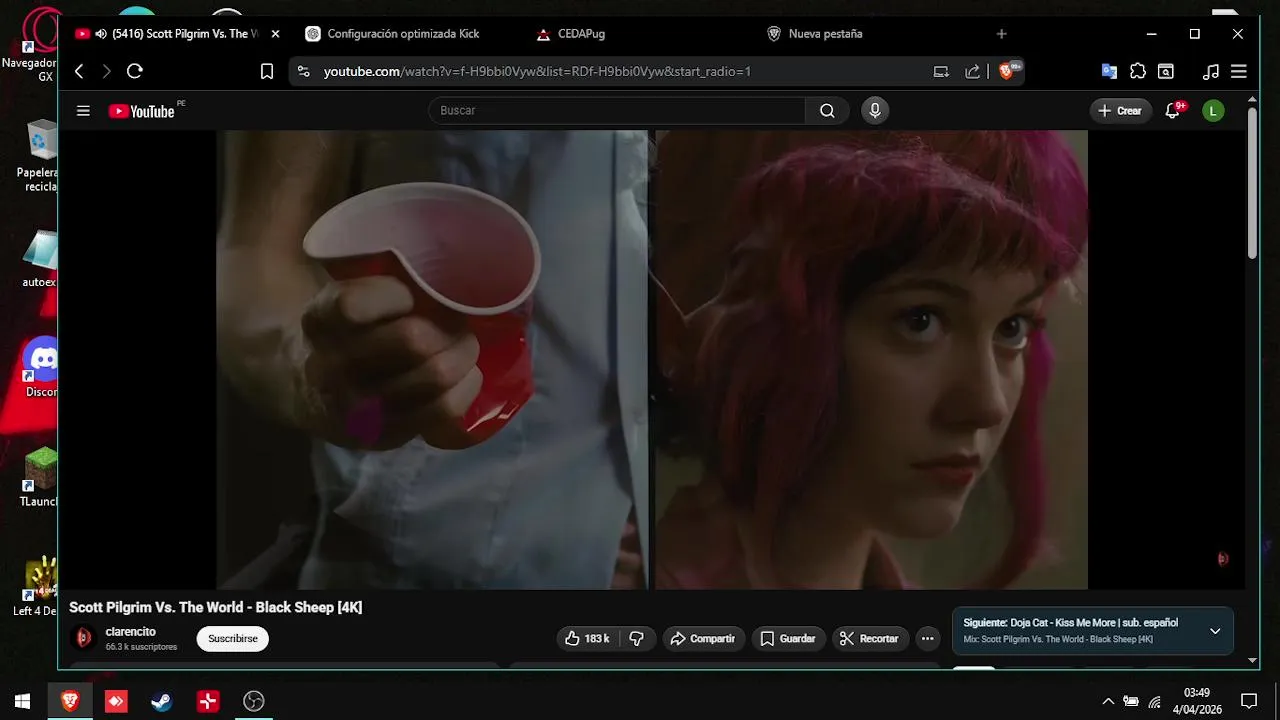
Task: Open the Papelera de reciclaje desktop icon
Action: [x=40, y=157]
